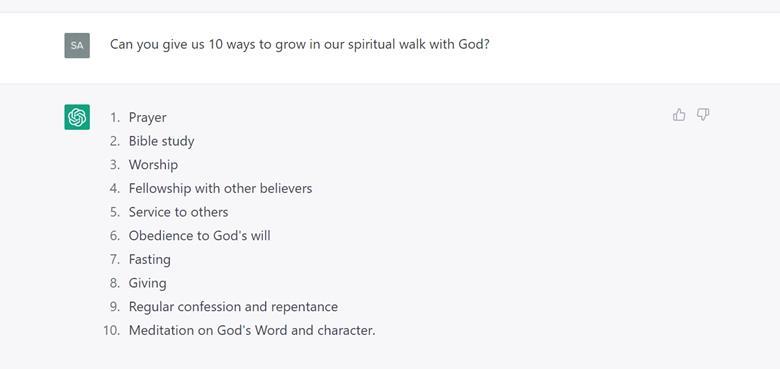This screenshot has width=780, height=369.
Task: Select the Fasting list item
Action: 149,260
